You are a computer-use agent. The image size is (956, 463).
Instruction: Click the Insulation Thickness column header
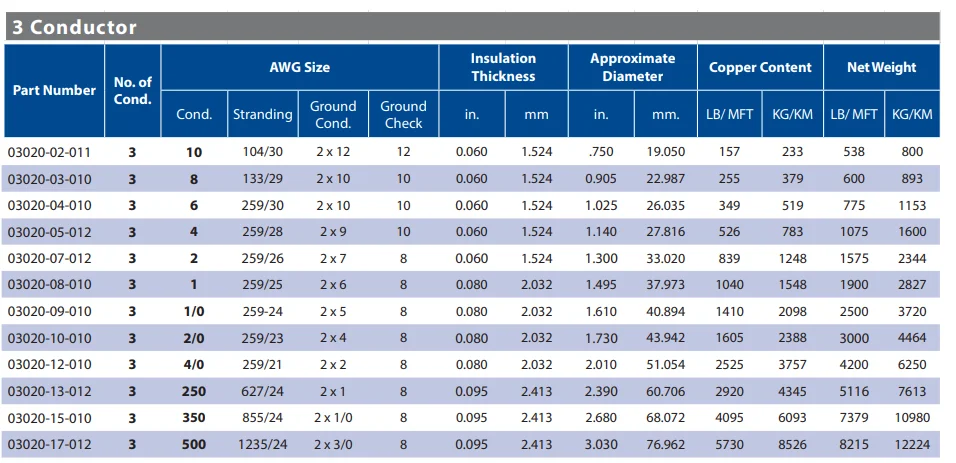click(x=503, y=67)
